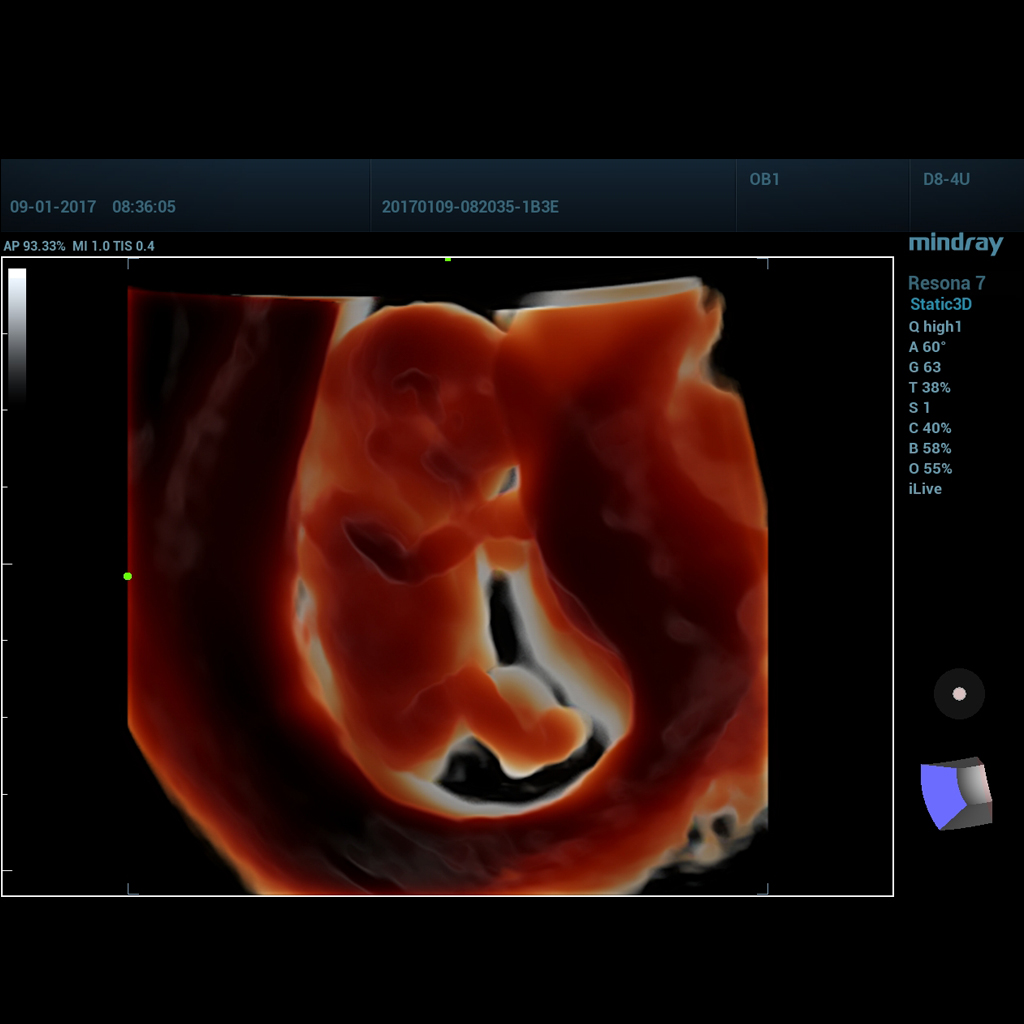Select the iLive rendering mode label
Image resolution: width=1024 pixels, height=1024 pixels.
(x=925, y=489)
